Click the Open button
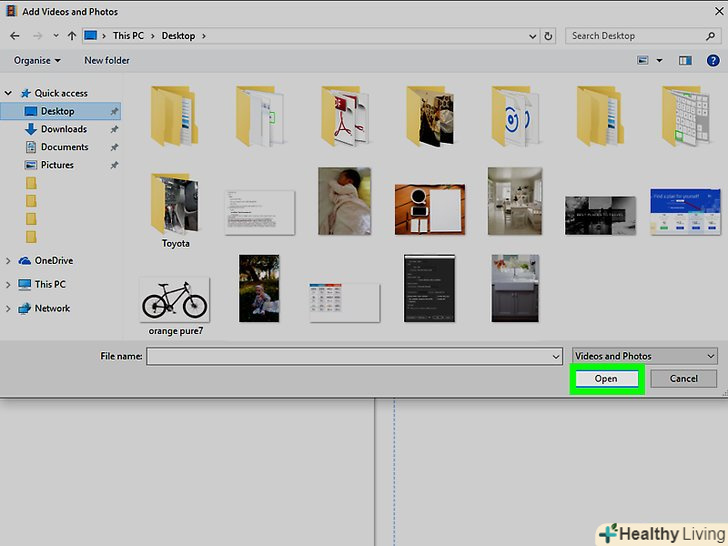 tap(606, 379)
